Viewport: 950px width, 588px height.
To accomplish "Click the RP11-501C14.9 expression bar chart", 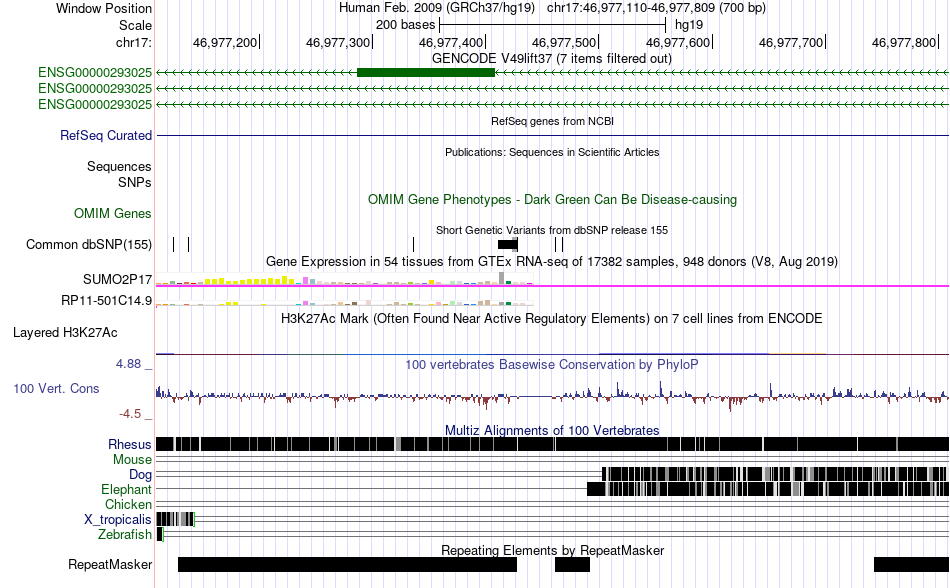I will point(345,302).
